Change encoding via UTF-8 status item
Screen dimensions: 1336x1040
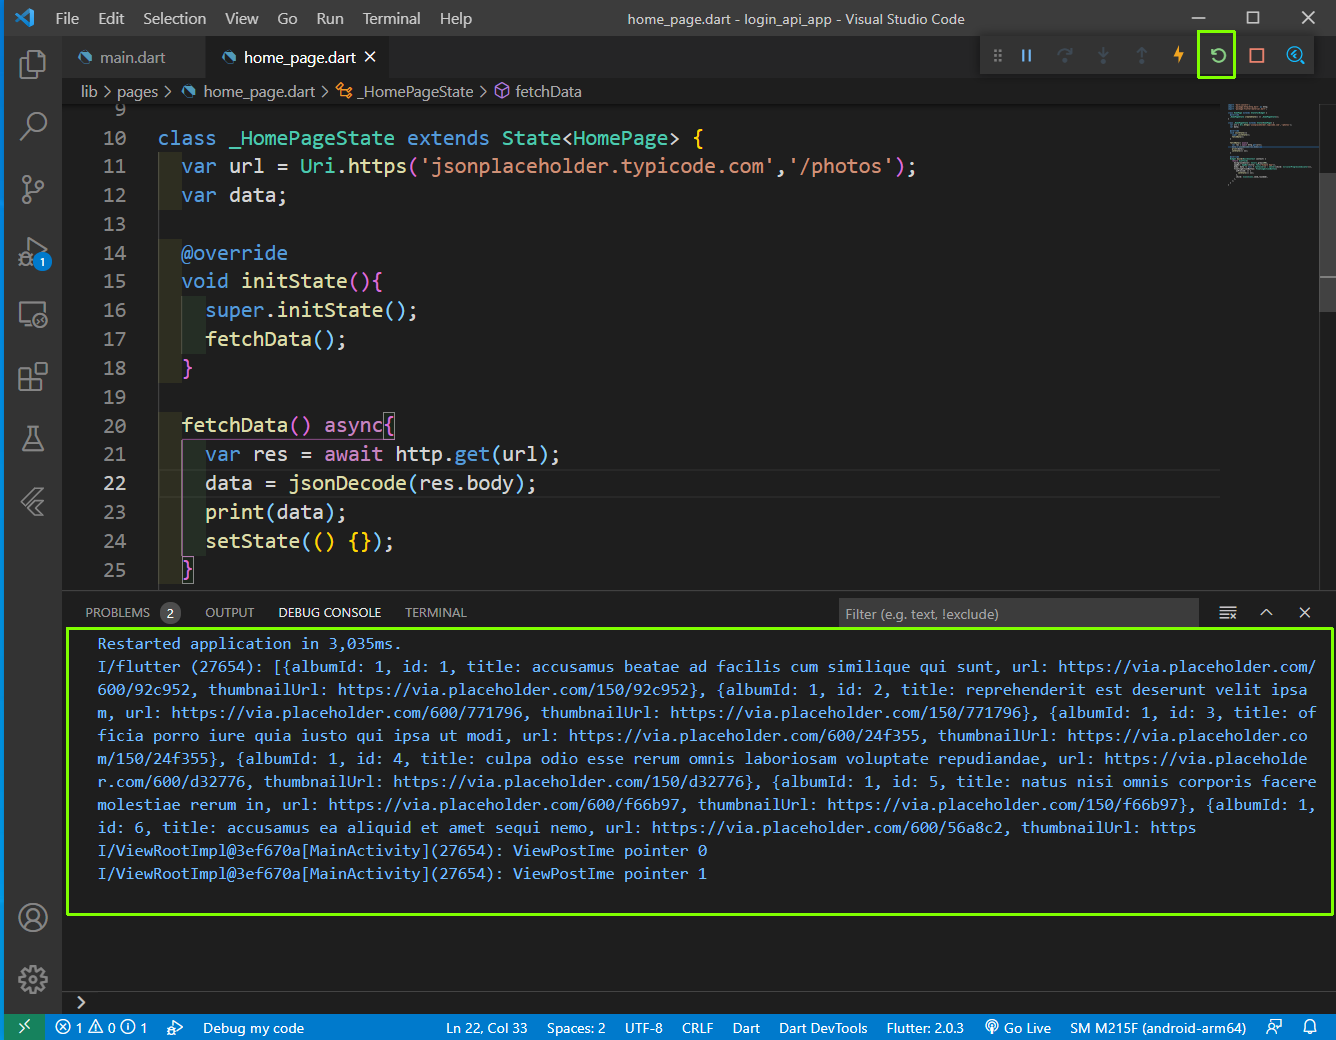[x=644, y=1027]
